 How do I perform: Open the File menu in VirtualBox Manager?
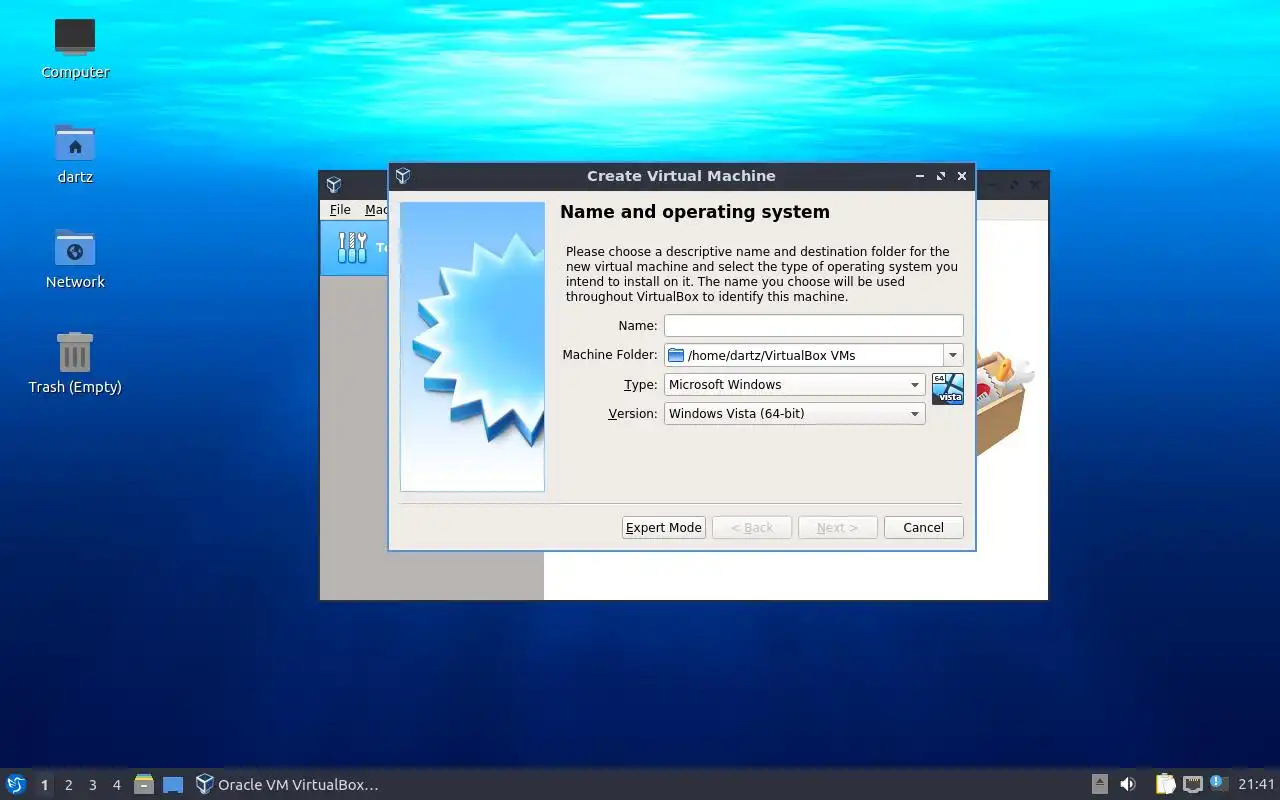(340, 209)
